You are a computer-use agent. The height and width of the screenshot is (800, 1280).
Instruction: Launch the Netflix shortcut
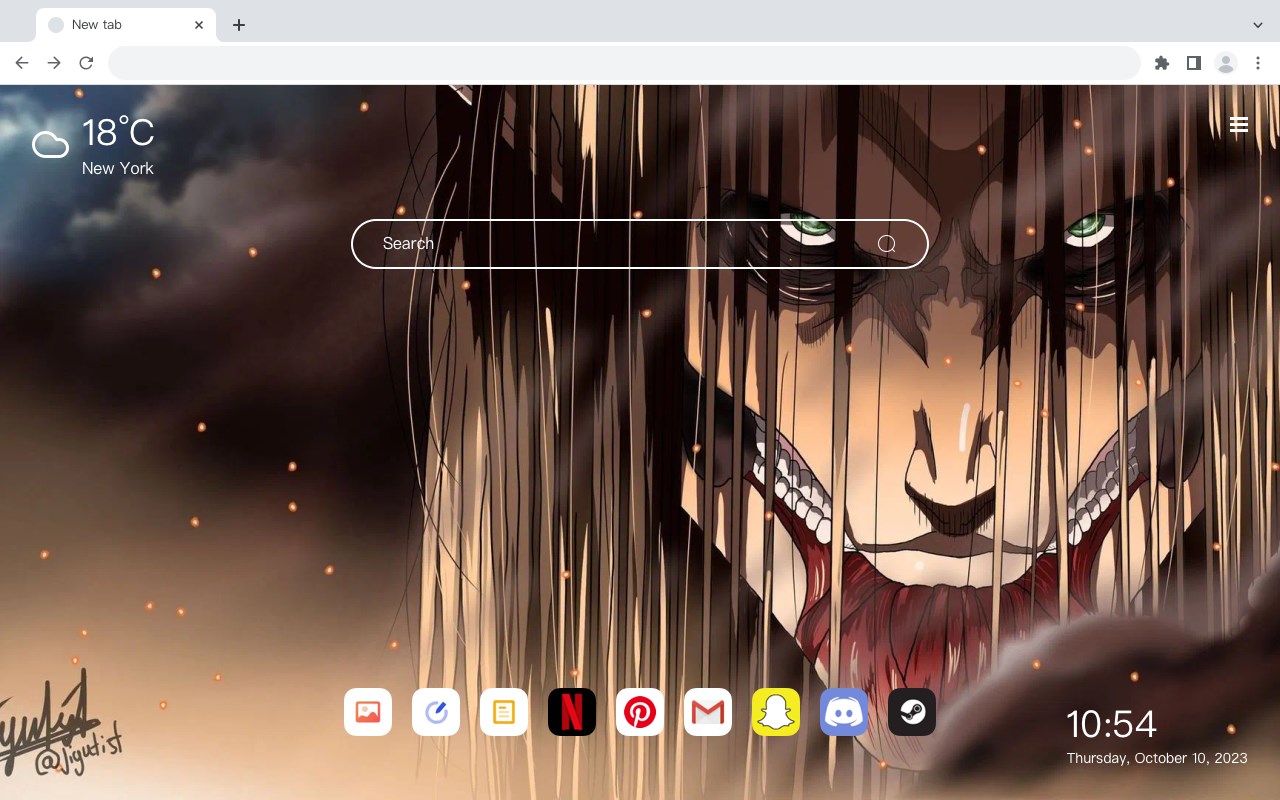572,712
